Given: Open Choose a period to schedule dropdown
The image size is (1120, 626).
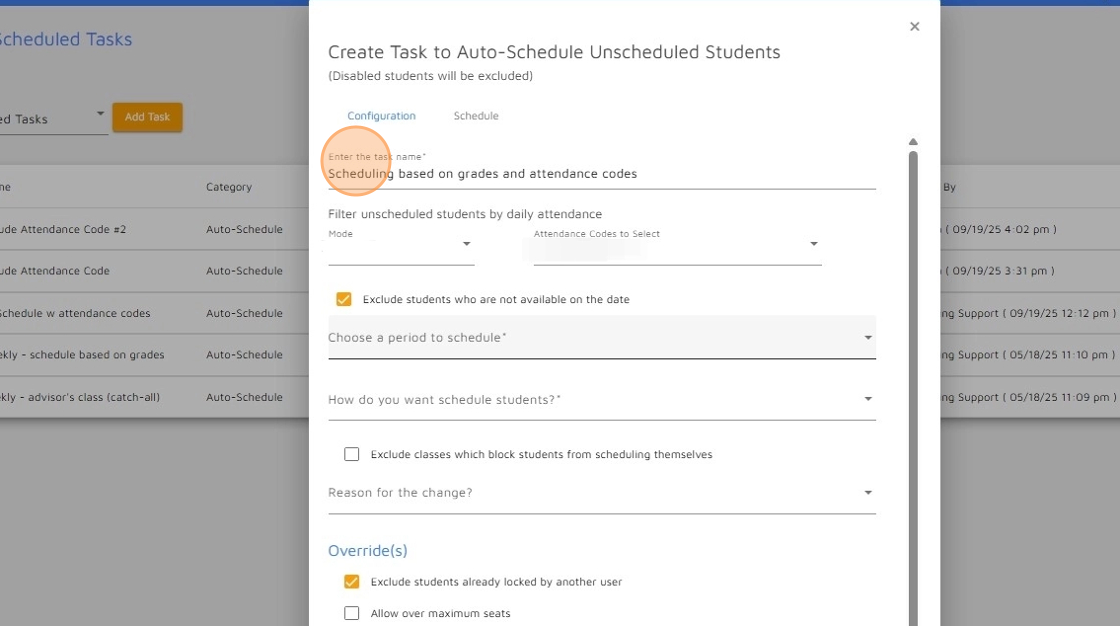Looking at the screenshot, I should [x=601, y=337].
